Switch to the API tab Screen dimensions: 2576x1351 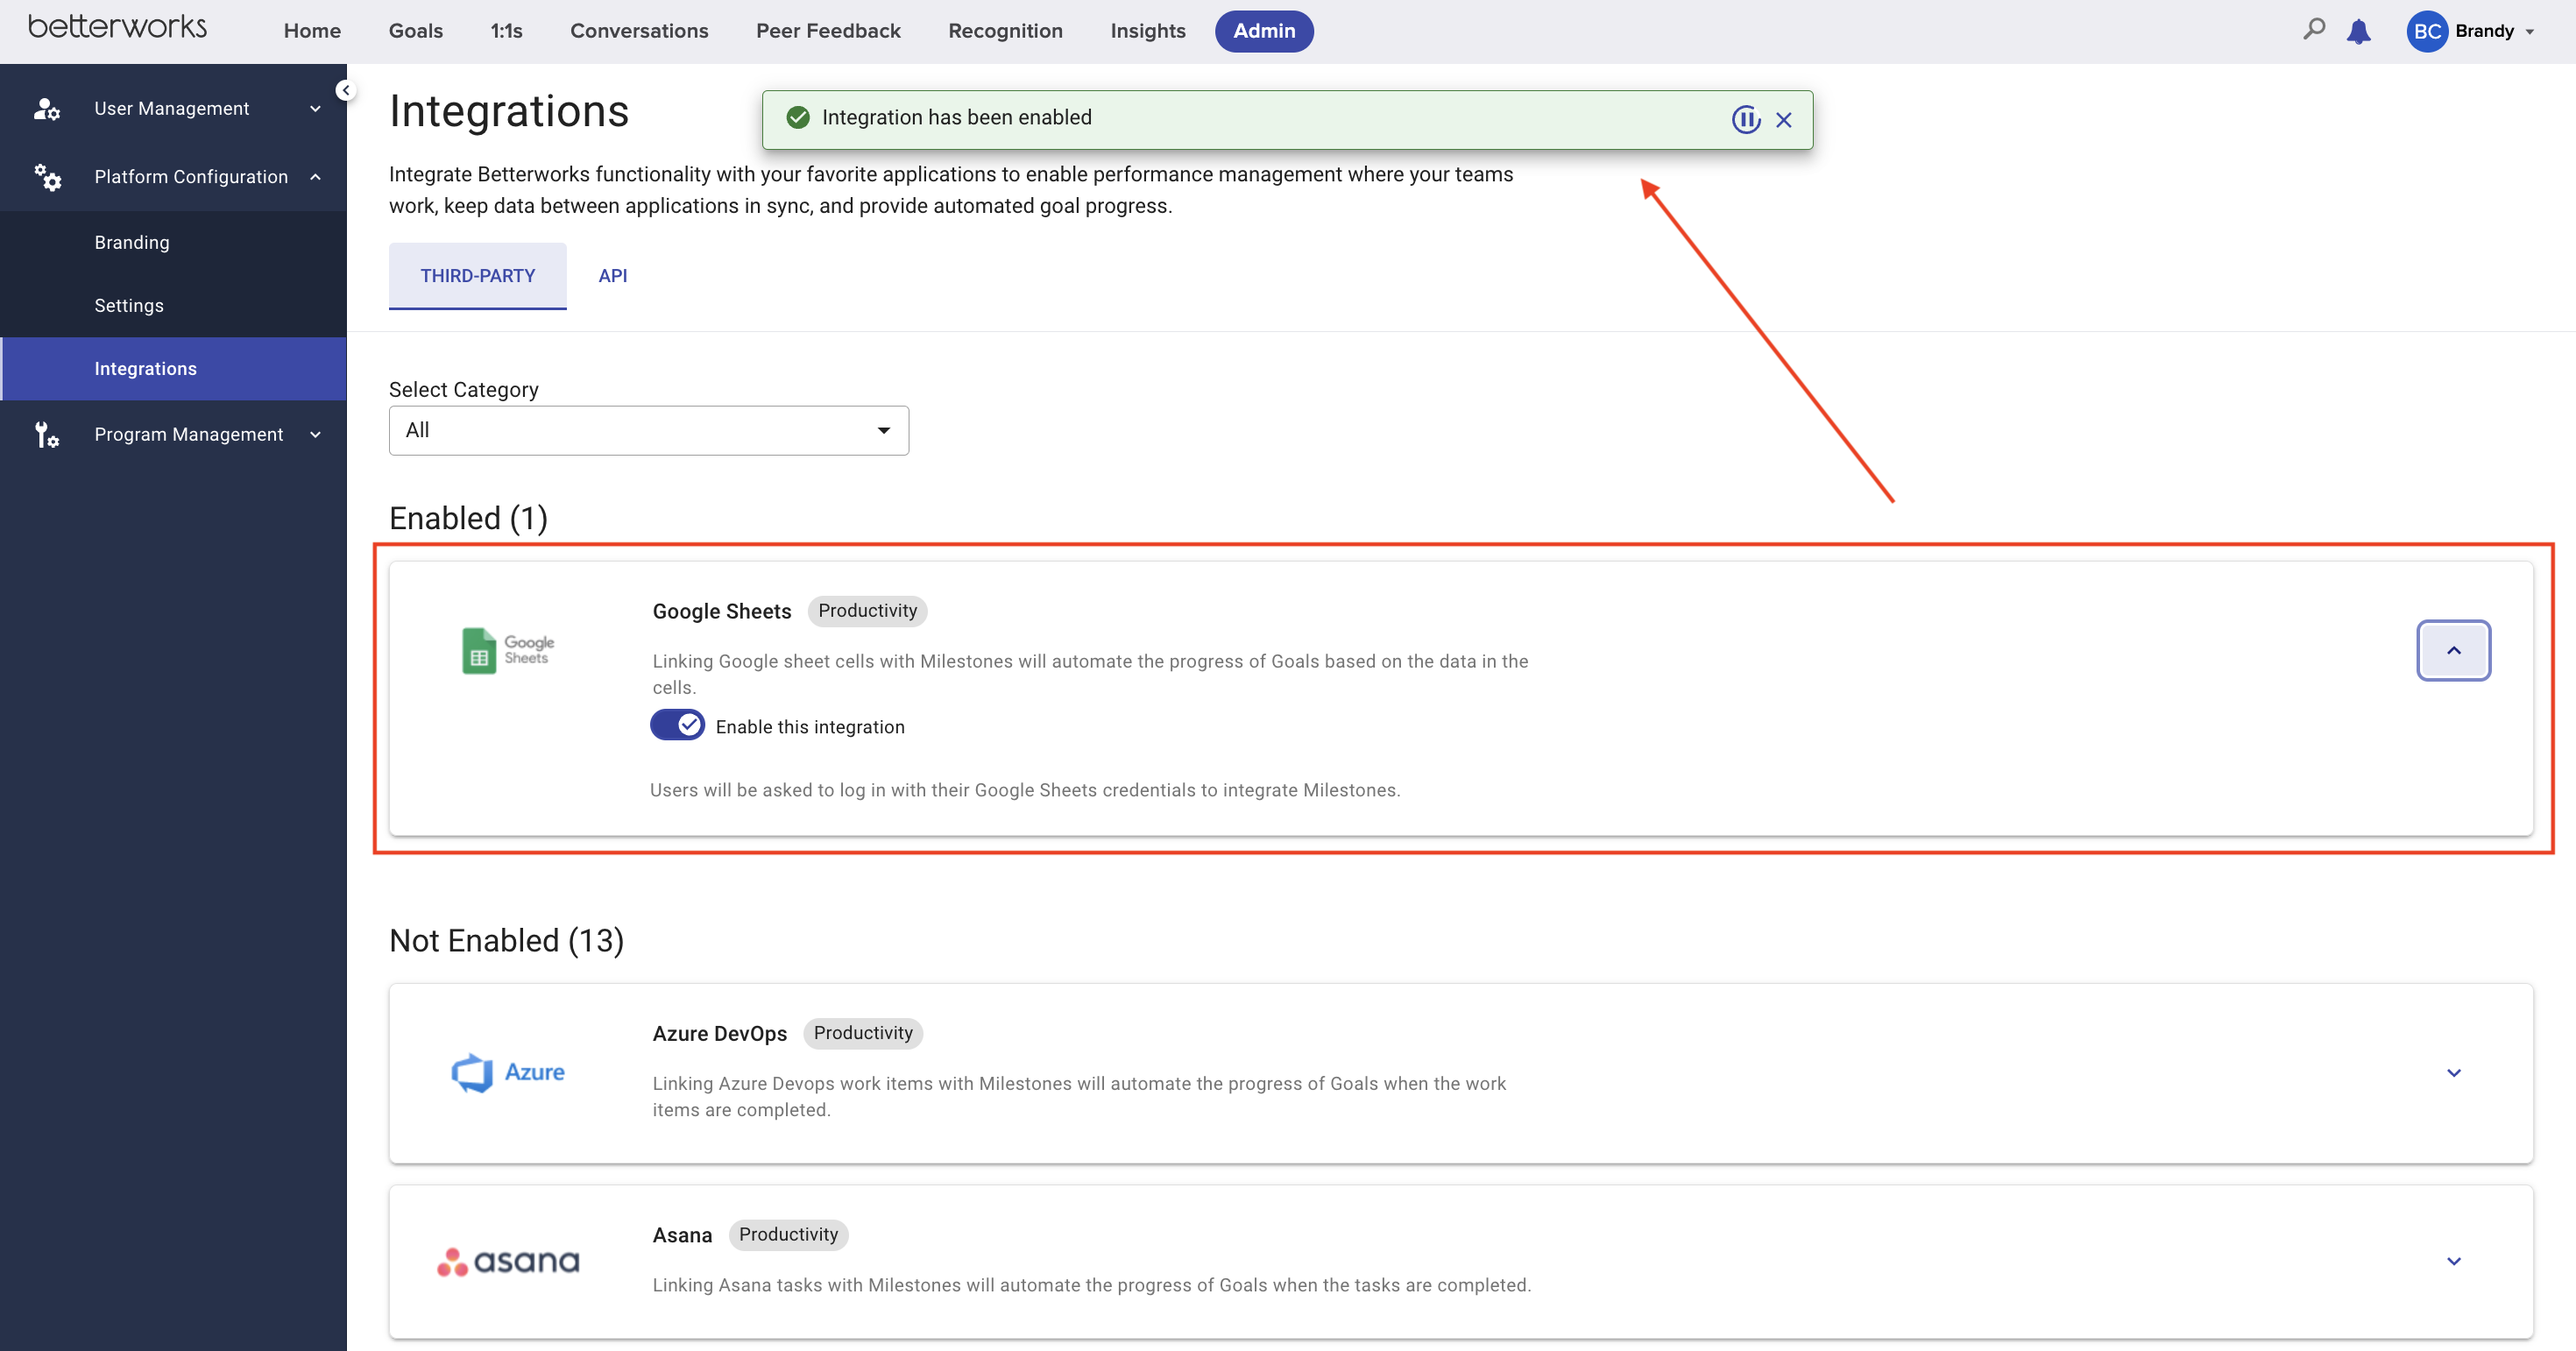[612, 276]
